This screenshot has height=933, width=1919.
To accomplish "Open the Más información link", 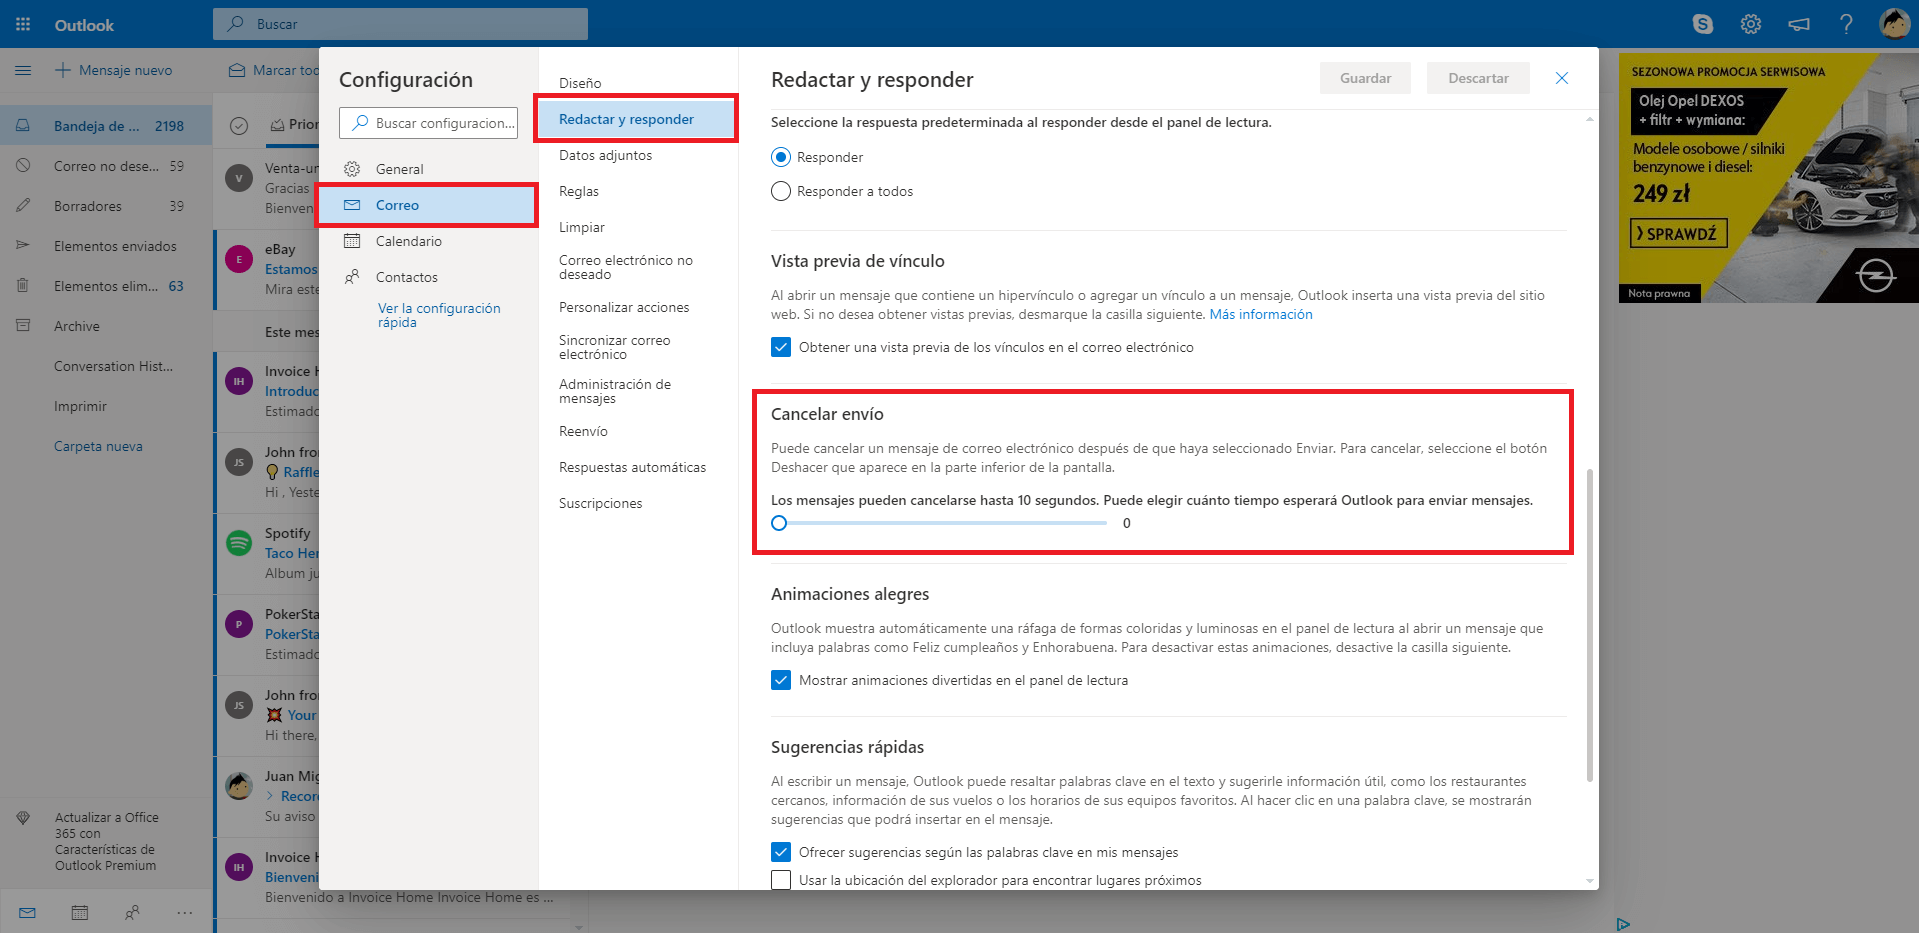I will click(x=1261, y=314).
